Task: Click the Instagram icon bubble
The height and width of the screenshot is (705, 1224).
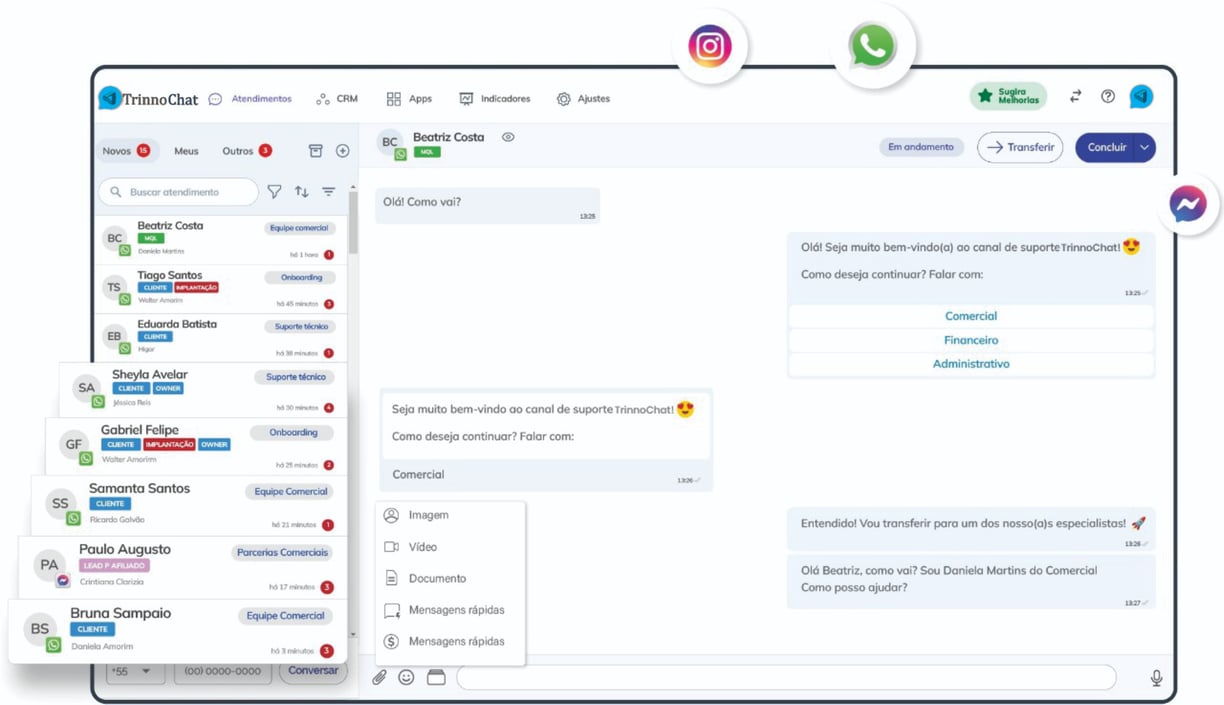Action: [x=710, y=46]
